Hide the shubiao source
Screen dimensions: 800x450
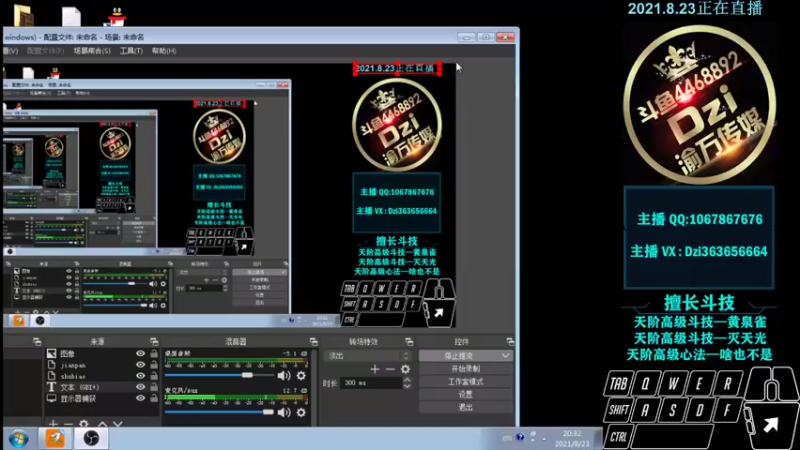pyautogui.click(x=140, y=376)
